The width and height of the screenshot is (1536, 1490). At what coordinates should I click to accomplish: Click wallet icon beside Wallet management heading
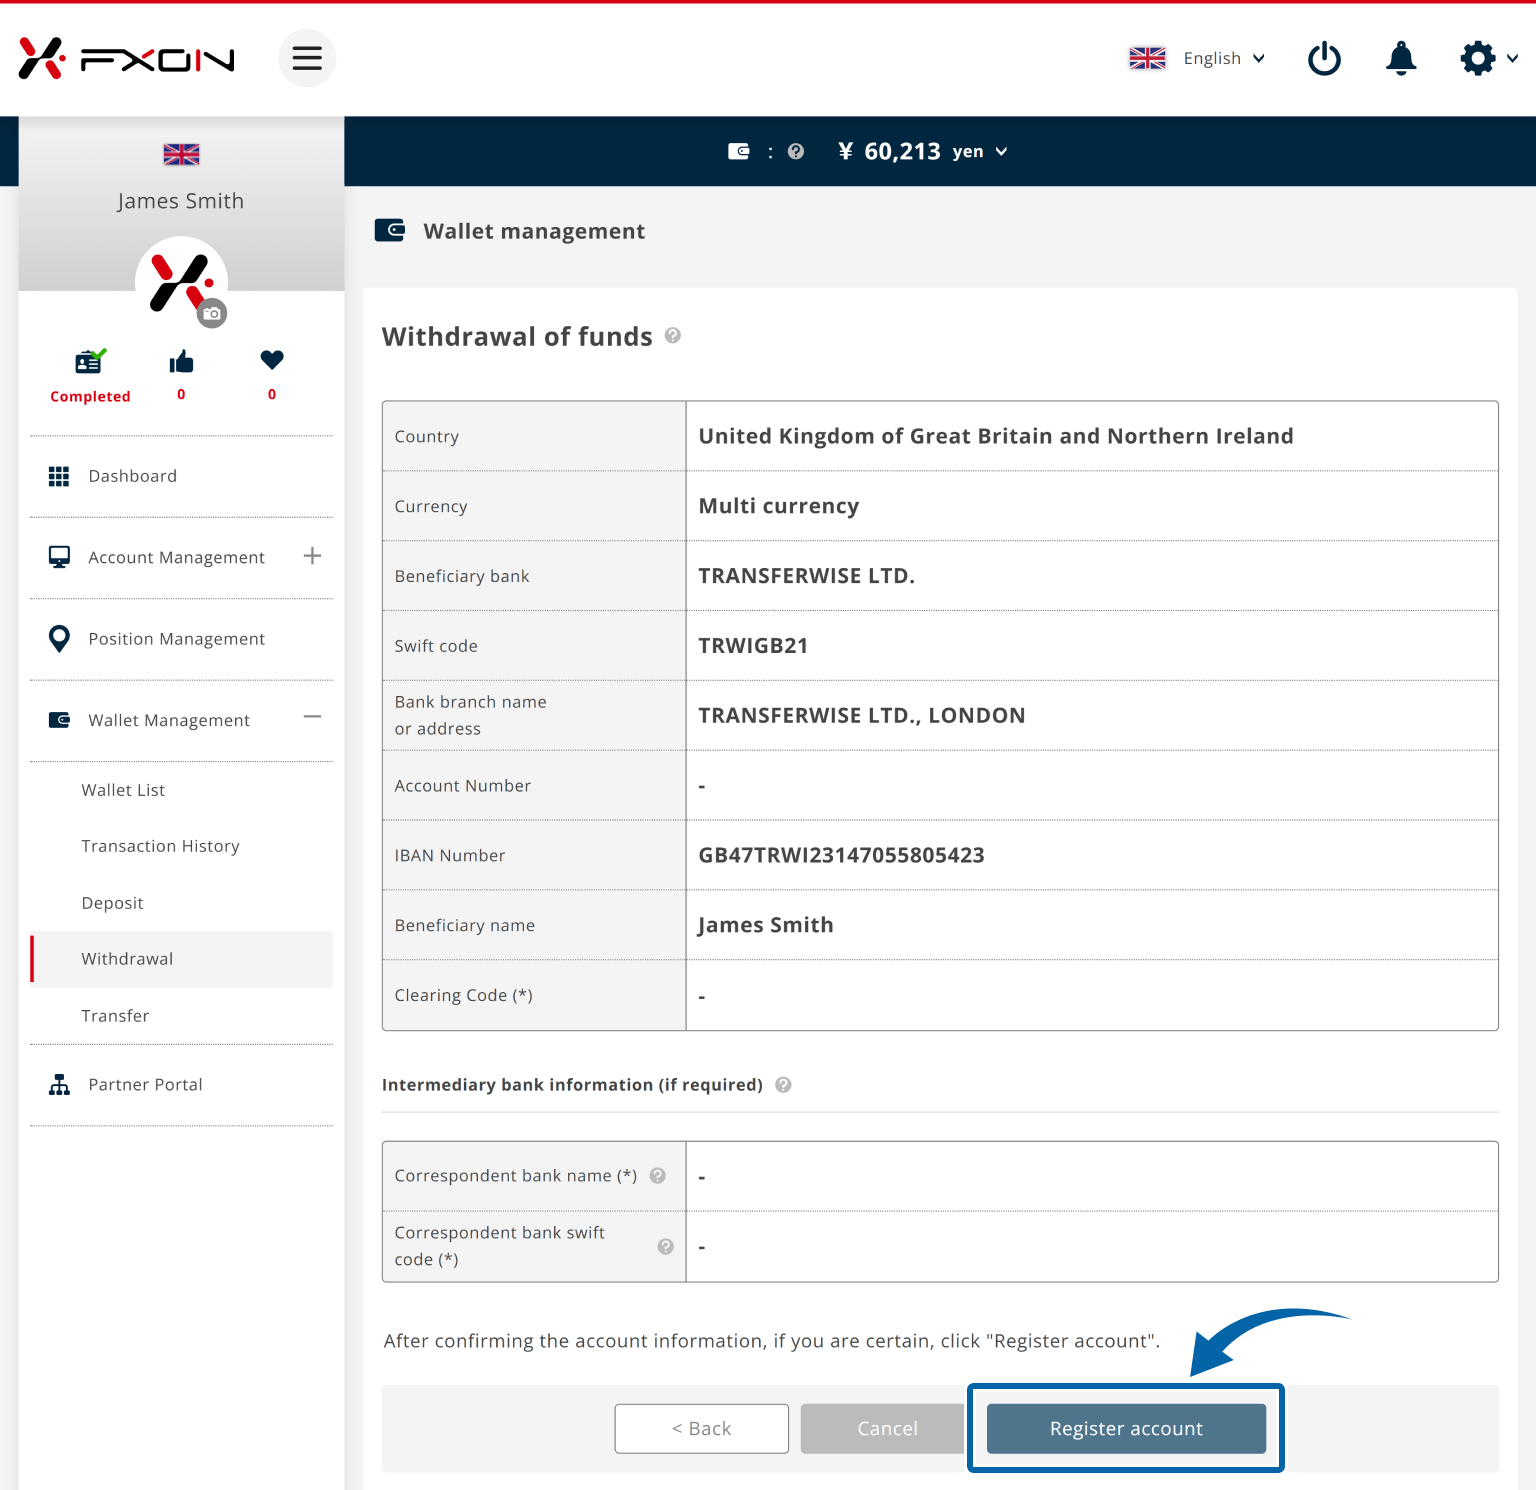point(390,231)
